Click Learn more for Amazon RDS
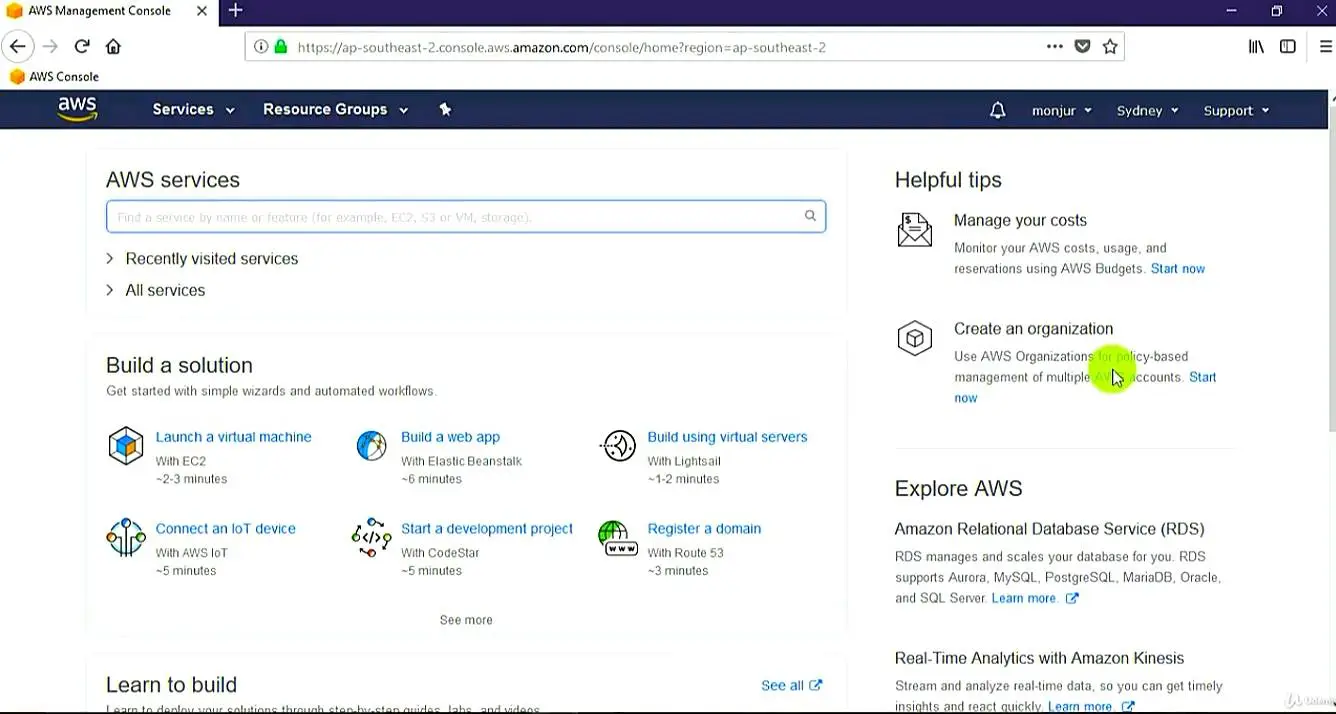 click(1034, 598)
